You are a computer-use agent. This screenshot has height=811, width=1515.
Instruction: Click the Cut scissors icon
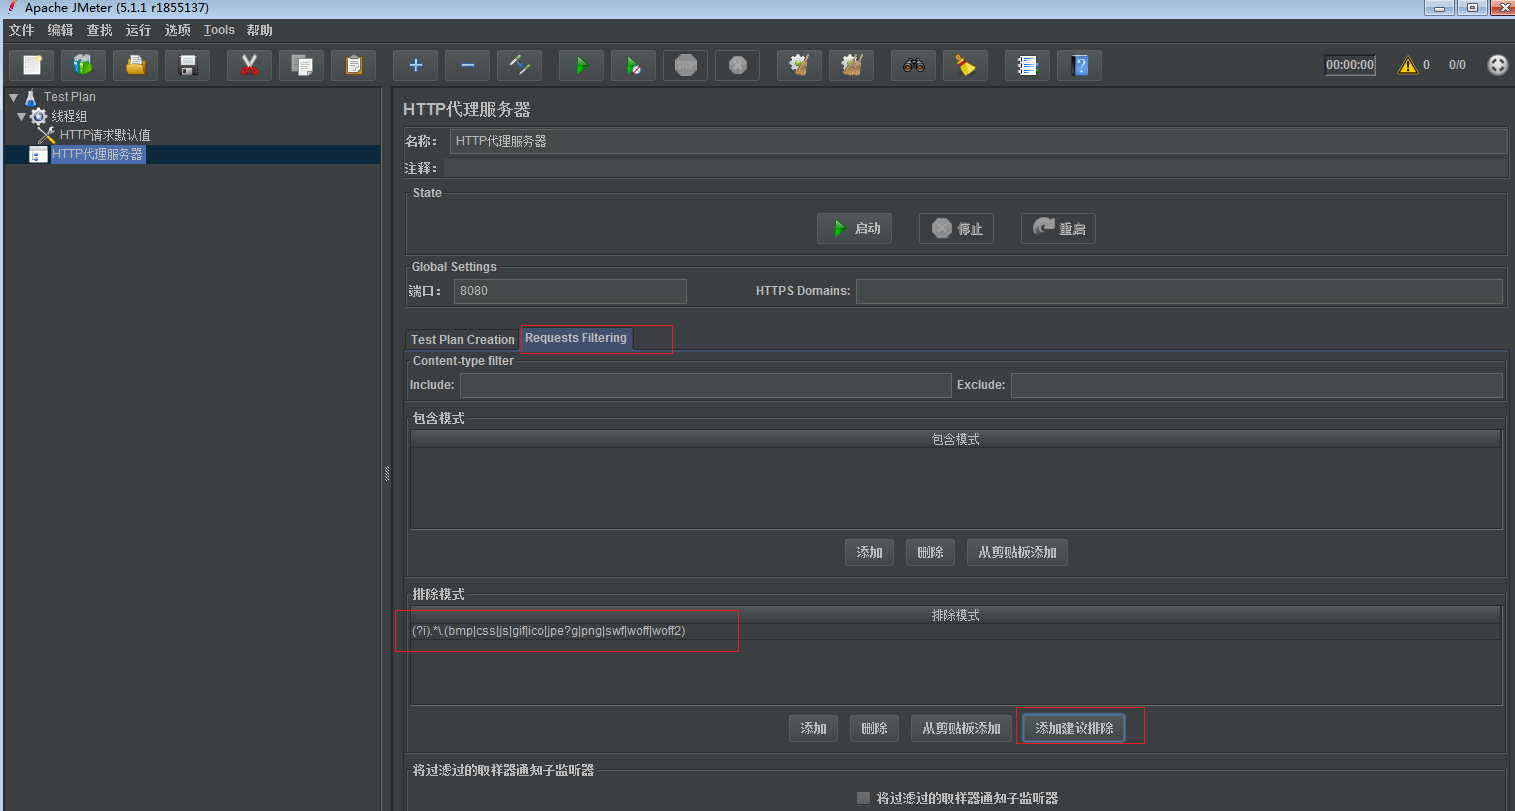coord(250,65)
